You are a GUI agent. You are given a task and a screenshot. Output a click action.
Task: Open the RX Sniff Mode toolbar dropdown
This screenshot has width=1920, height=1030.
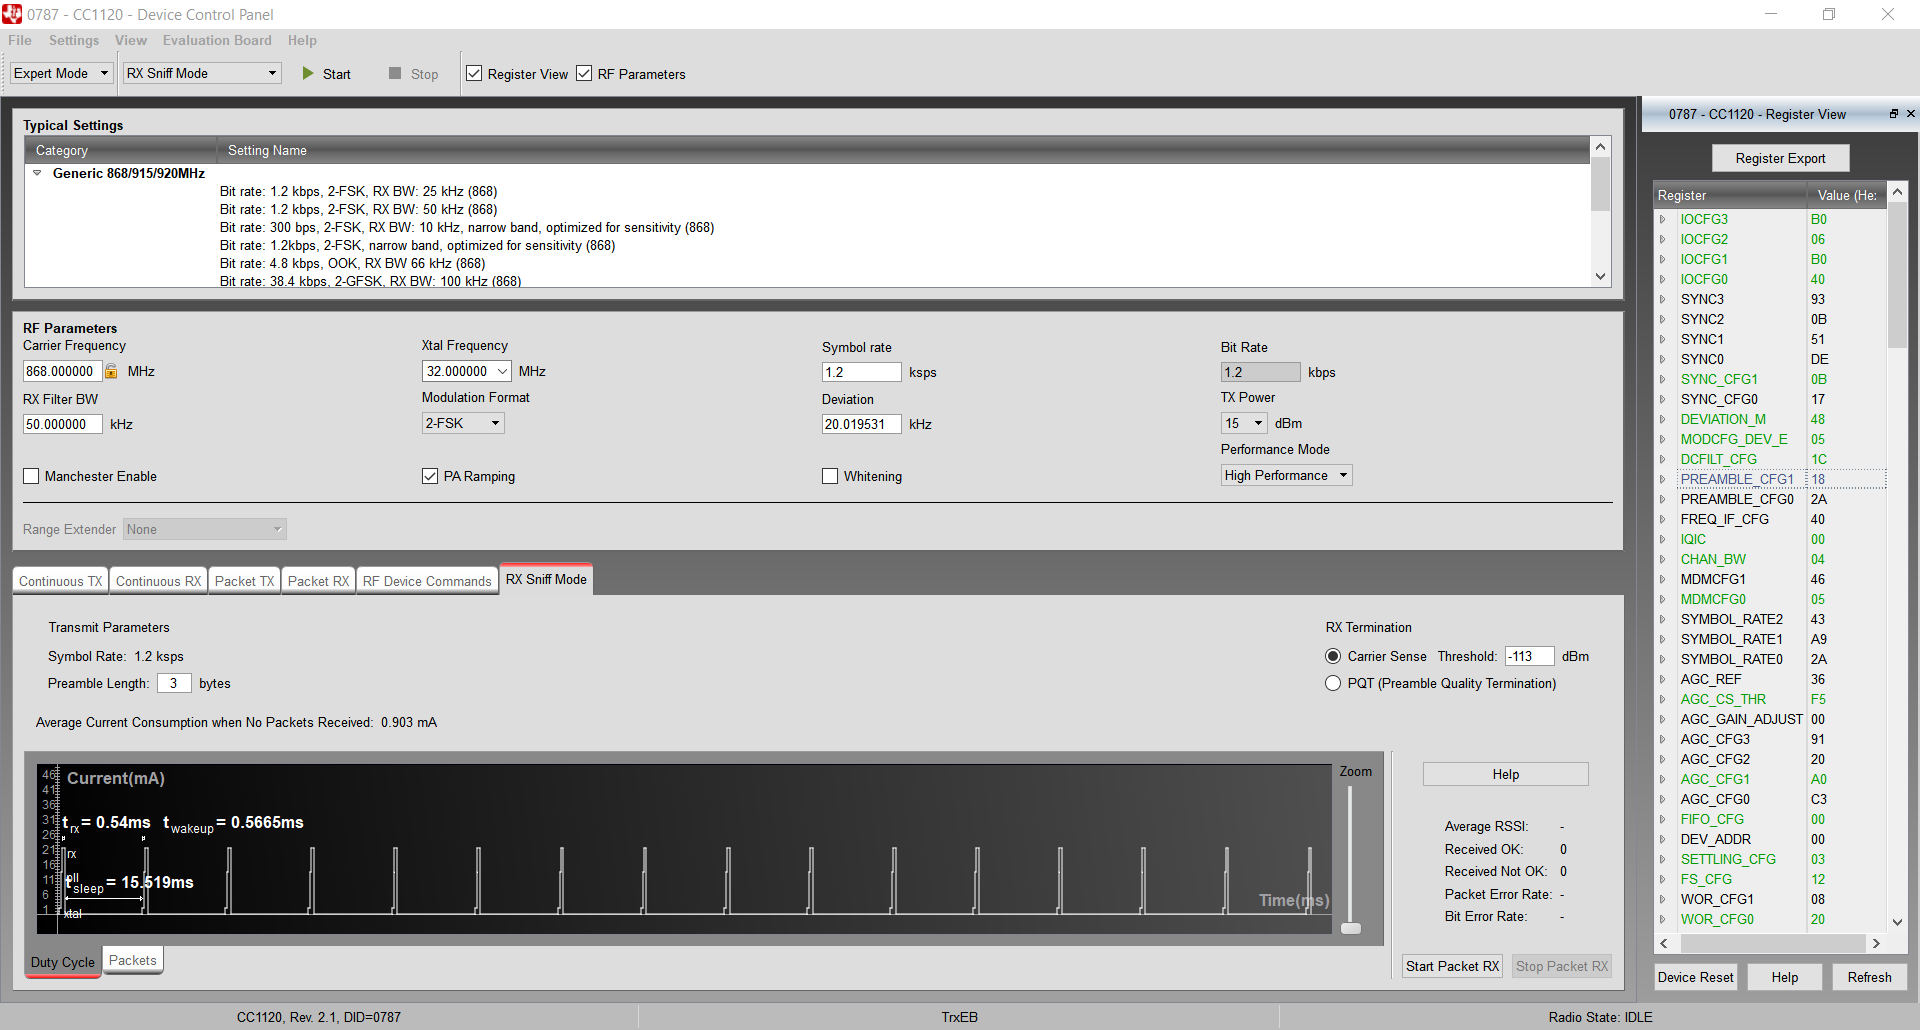(202, 74)
